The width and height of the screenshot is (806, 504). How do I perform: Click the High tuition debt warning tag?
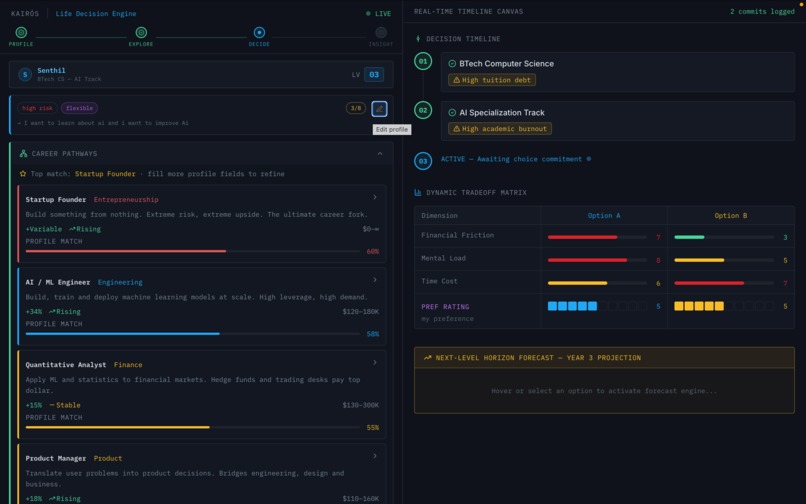pos(492,80)
